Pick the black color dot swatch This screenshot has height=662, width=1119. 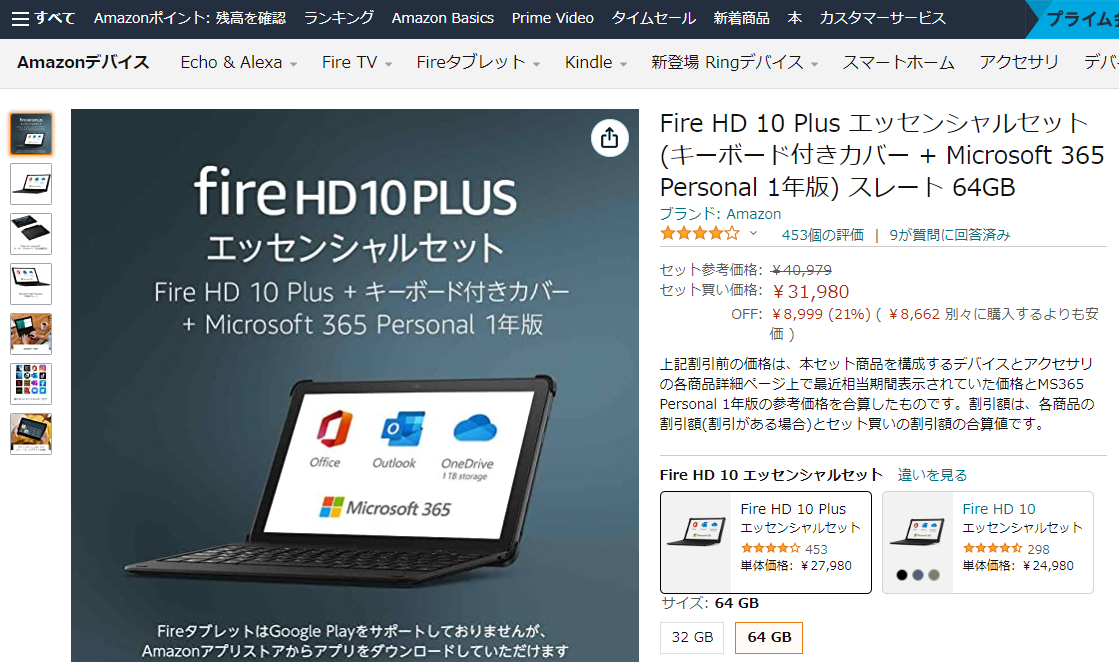coord(902,575)
